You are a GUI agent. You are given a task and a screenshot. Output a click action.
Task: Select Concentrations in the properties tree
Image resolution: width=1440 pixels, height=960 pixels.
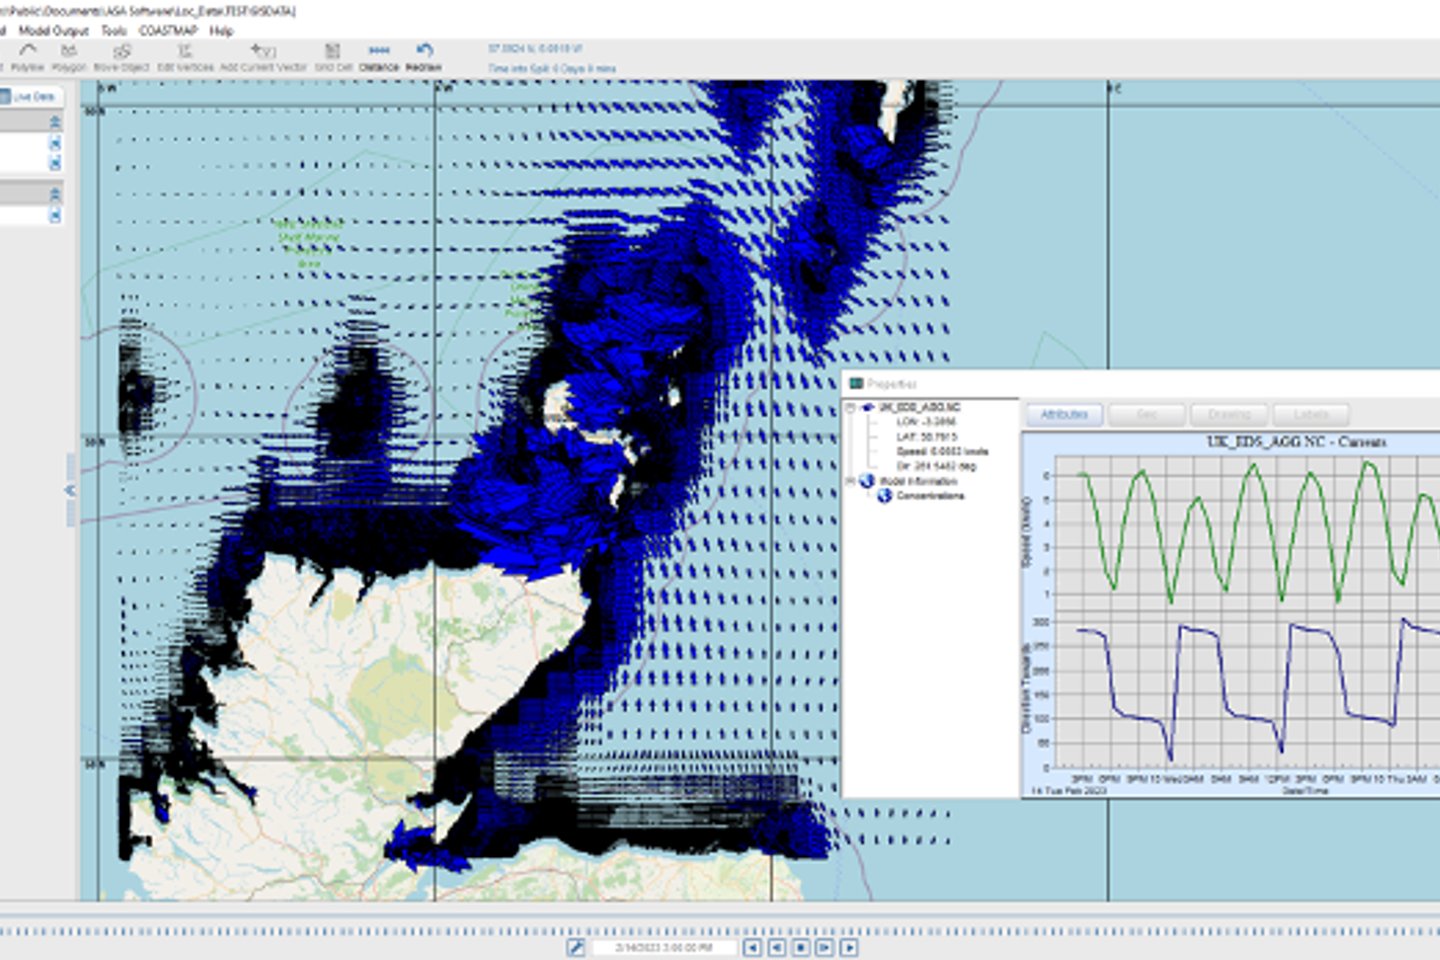[929, 496]
